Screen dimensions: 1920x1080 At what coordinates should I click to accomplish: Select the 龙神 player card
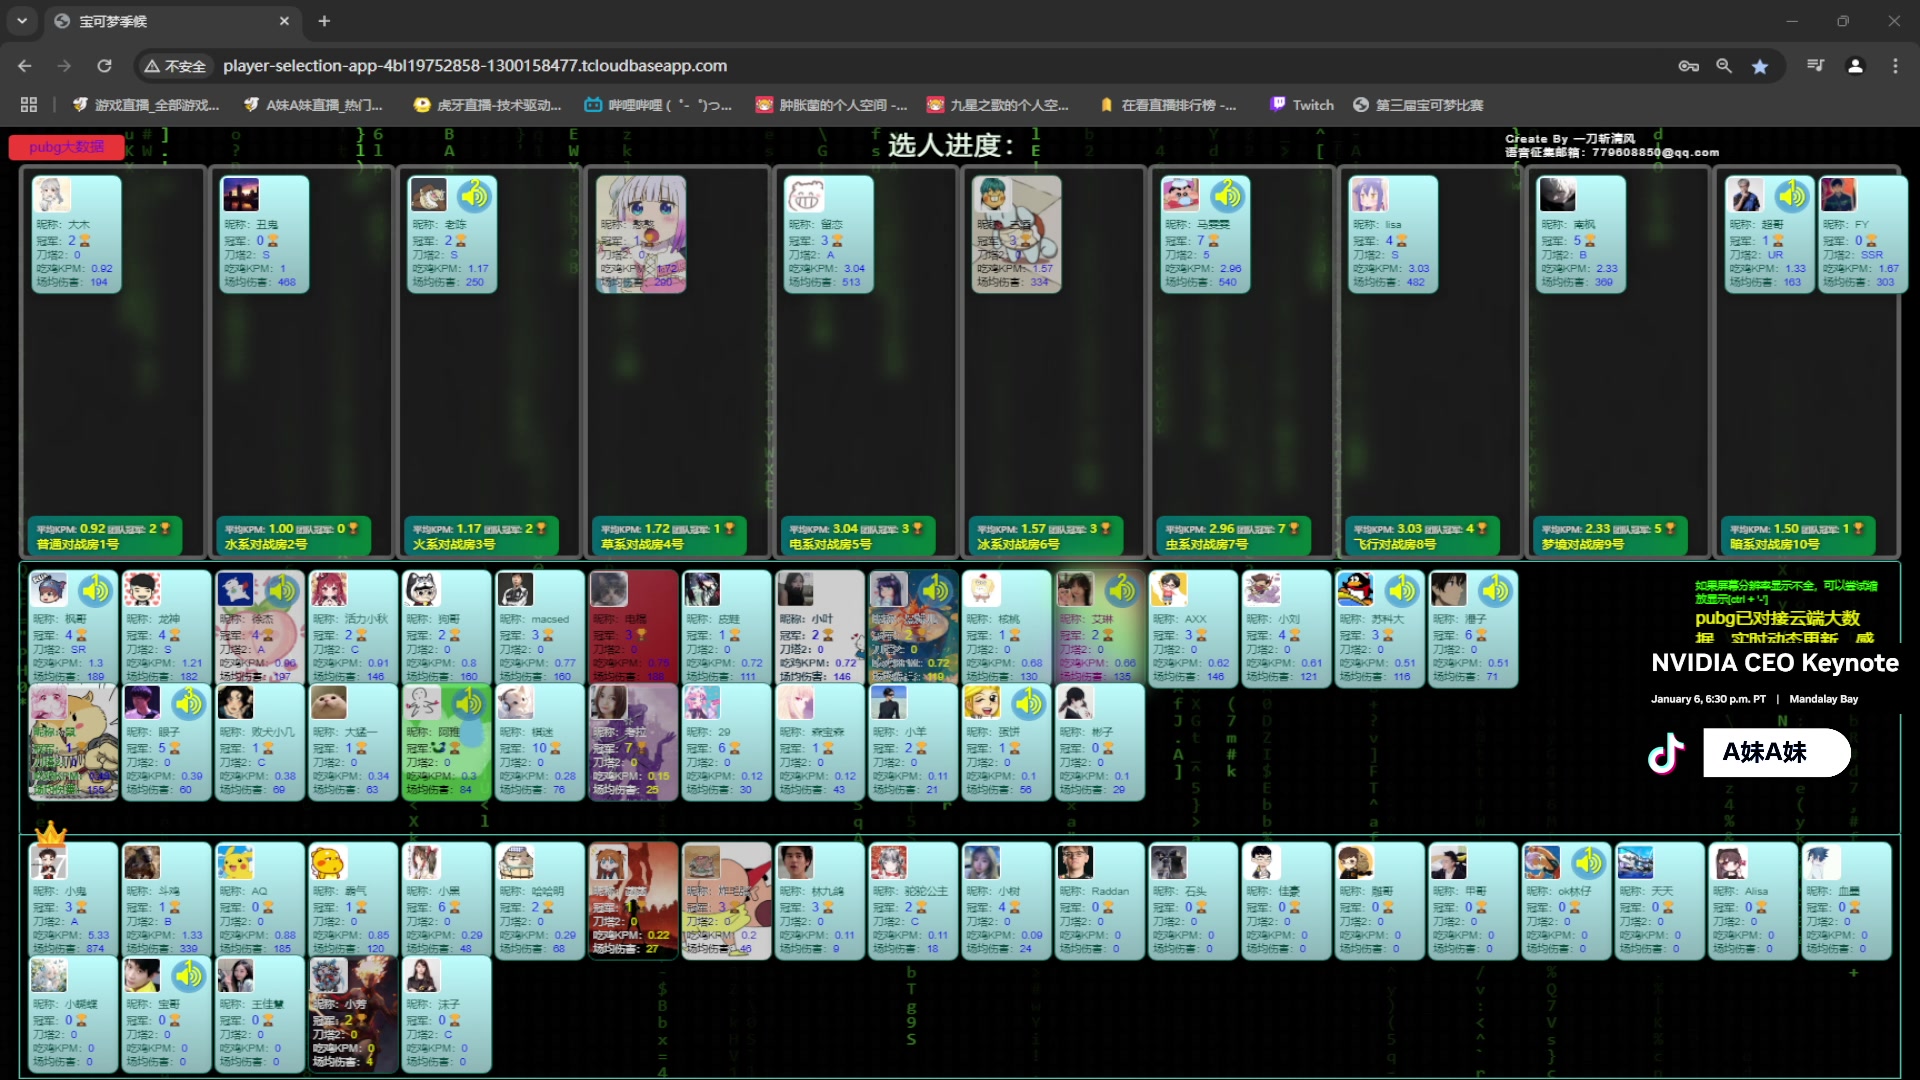pyautogui.click(x=167, y=629)
